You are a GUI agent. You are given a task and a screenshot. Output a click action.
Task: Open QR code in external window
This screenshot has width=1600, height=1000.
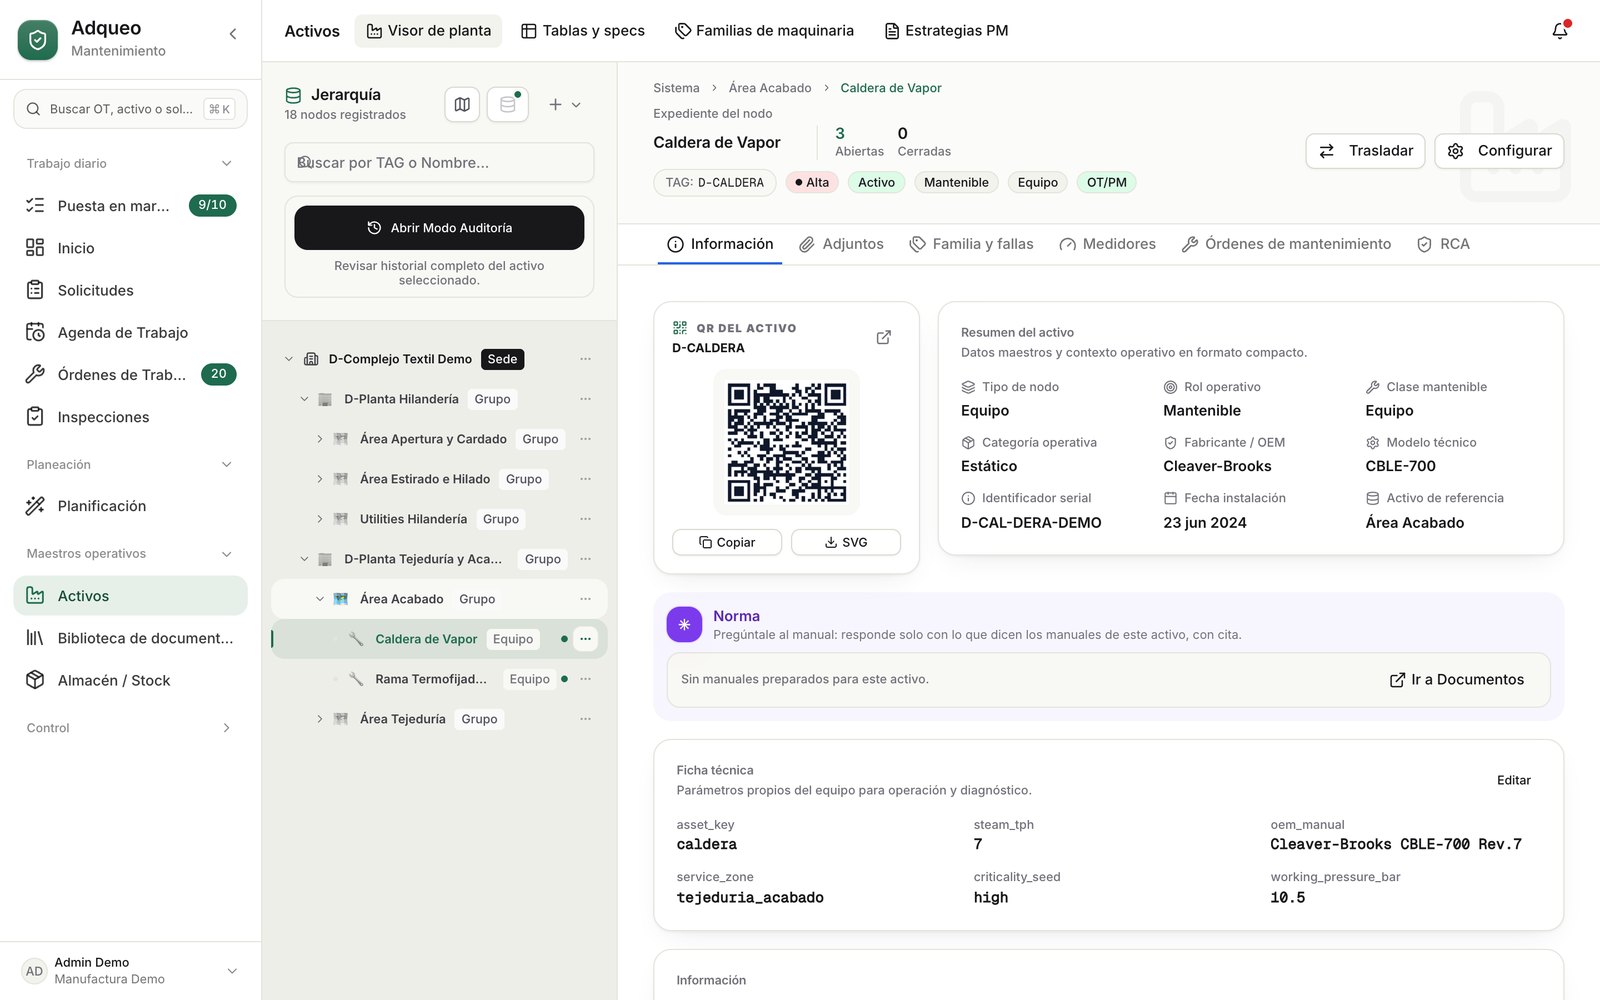coord(884,337)
